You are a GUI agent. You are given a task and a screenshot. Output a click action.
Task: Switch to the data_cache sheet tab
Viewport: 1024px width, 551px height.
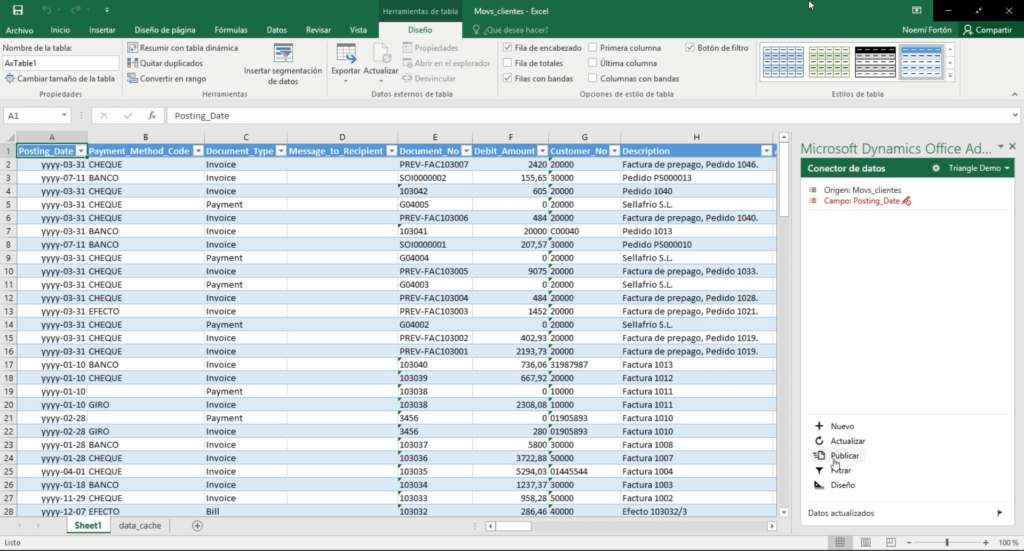pyautogui.click(x=139, y=526)
